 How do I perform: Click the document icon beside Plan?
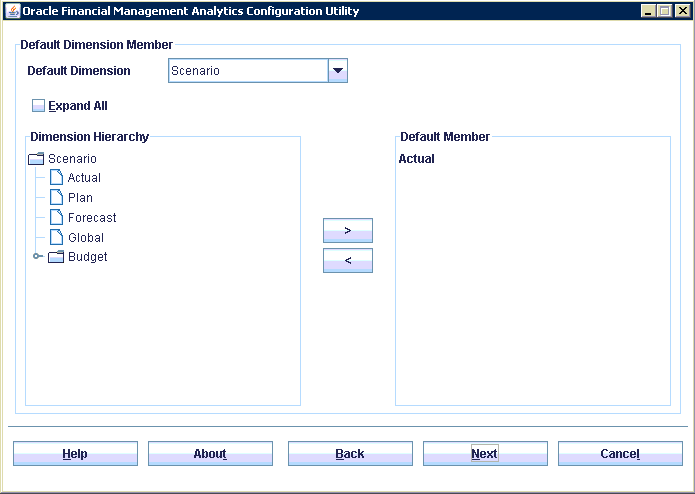coord(56,197)
